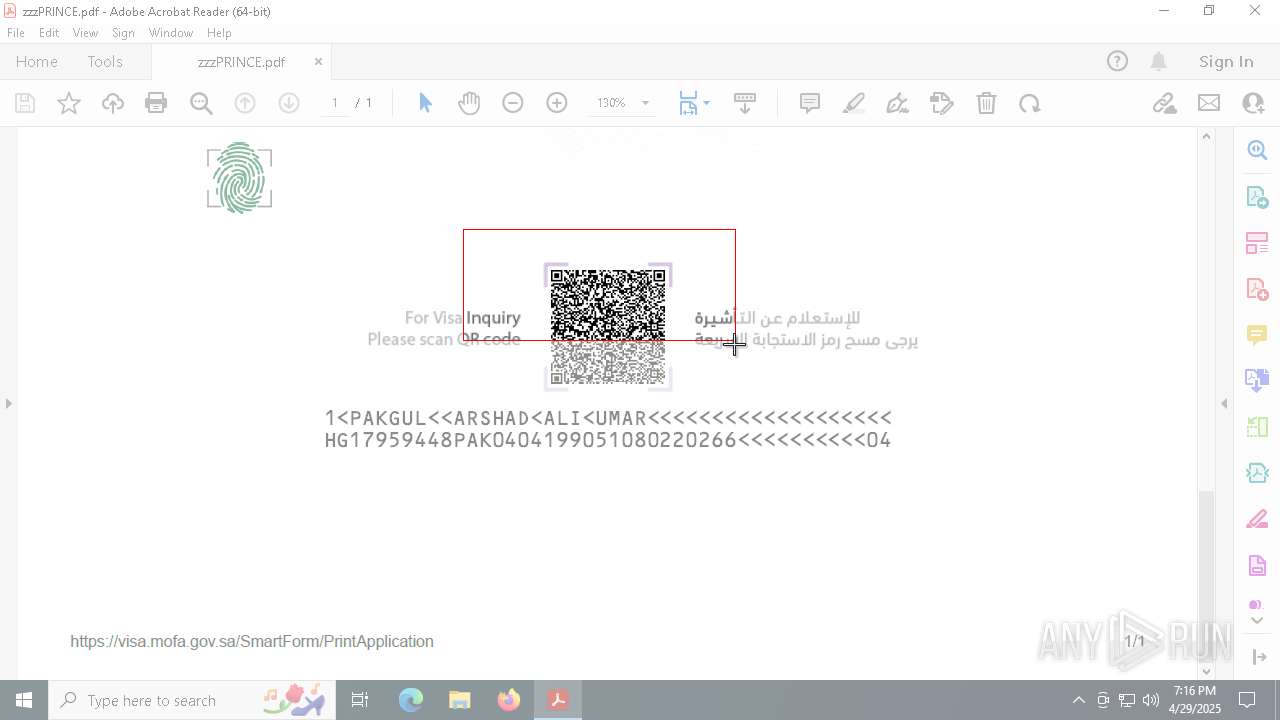
Task: Switch to the Home tab
Action: click(x=37, y=62)
